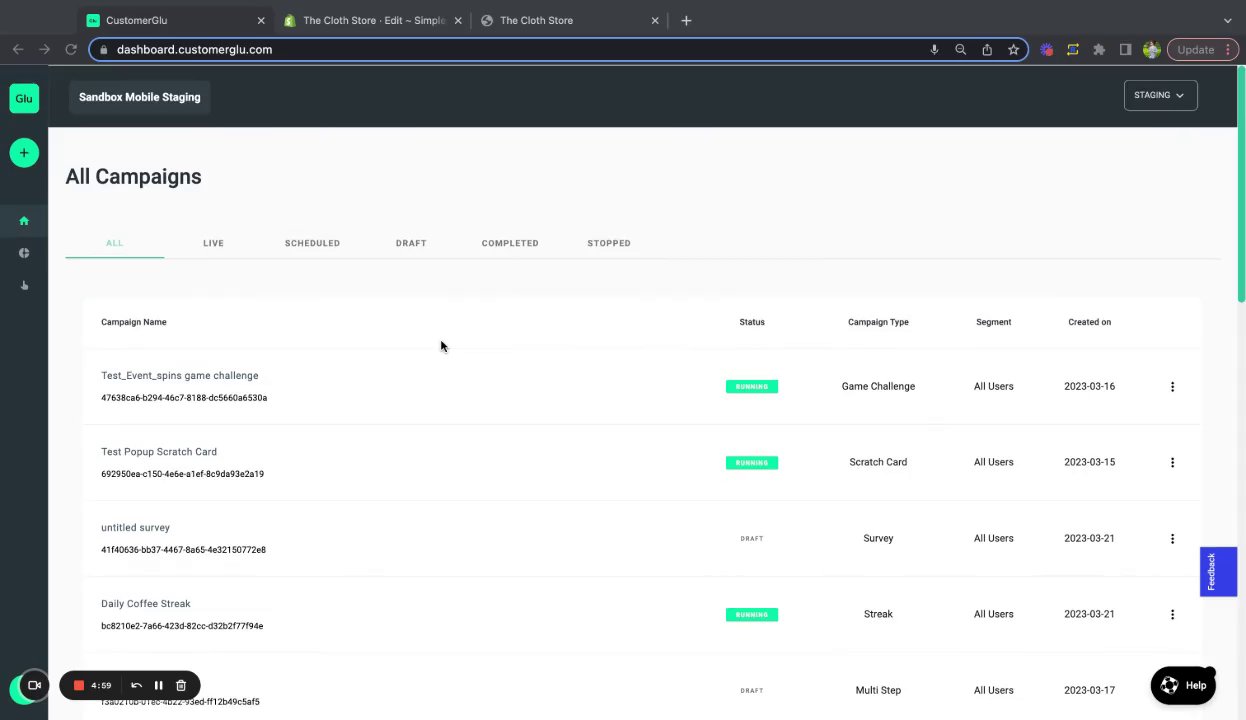Switch to the STOPPED campaigns tab
The height and width of the screenshot is (720, 1246).
[609, 243]
